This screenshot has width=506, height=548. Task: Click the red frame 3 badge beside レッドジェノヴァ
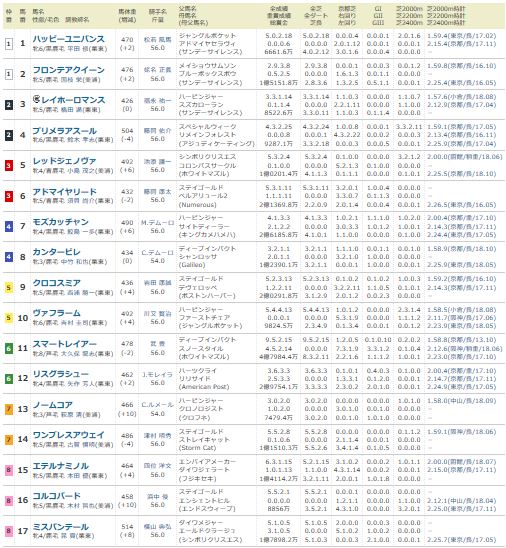[9, 165]
